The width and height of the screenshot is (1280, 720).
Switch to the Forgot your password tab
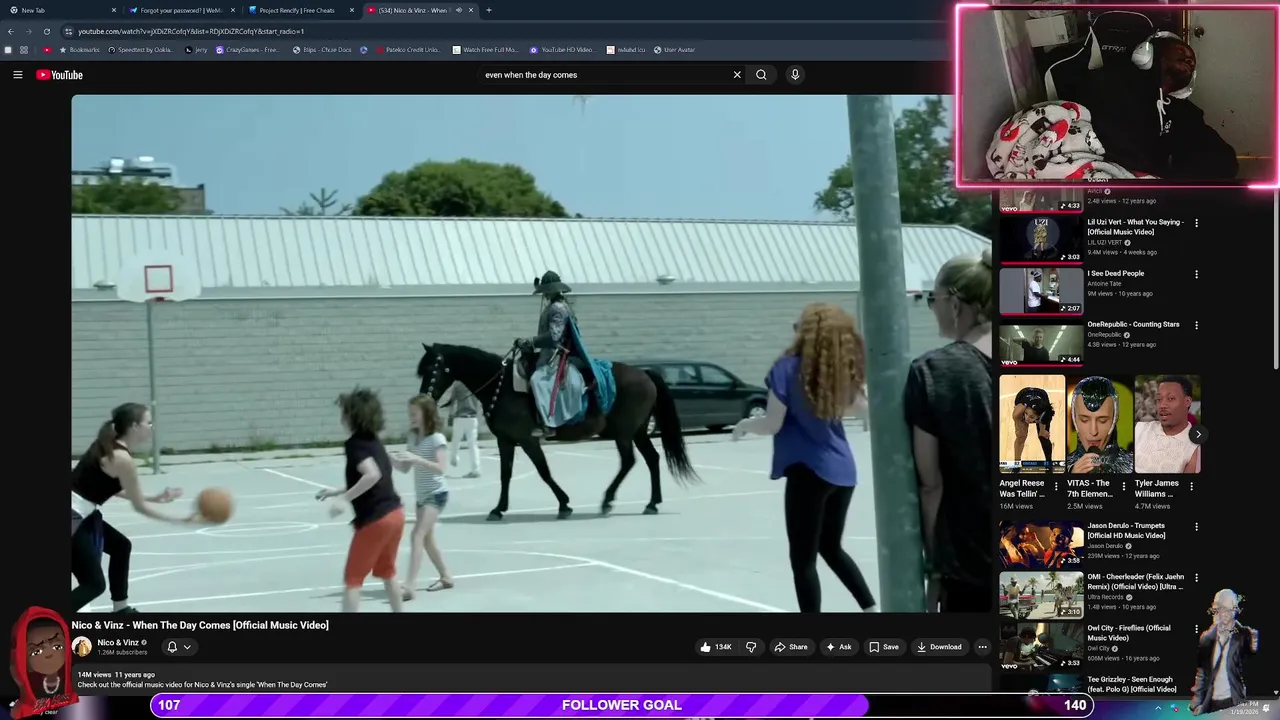pyautogui.click(x=180, y=10)
